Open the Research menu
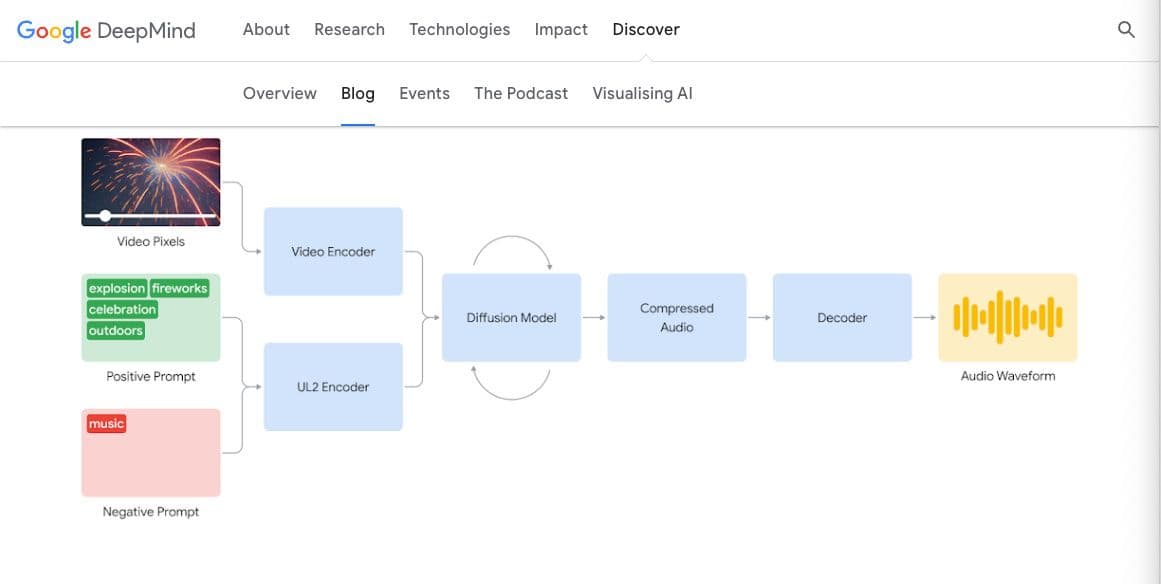1161x584 pixels. tap(349, 30)
